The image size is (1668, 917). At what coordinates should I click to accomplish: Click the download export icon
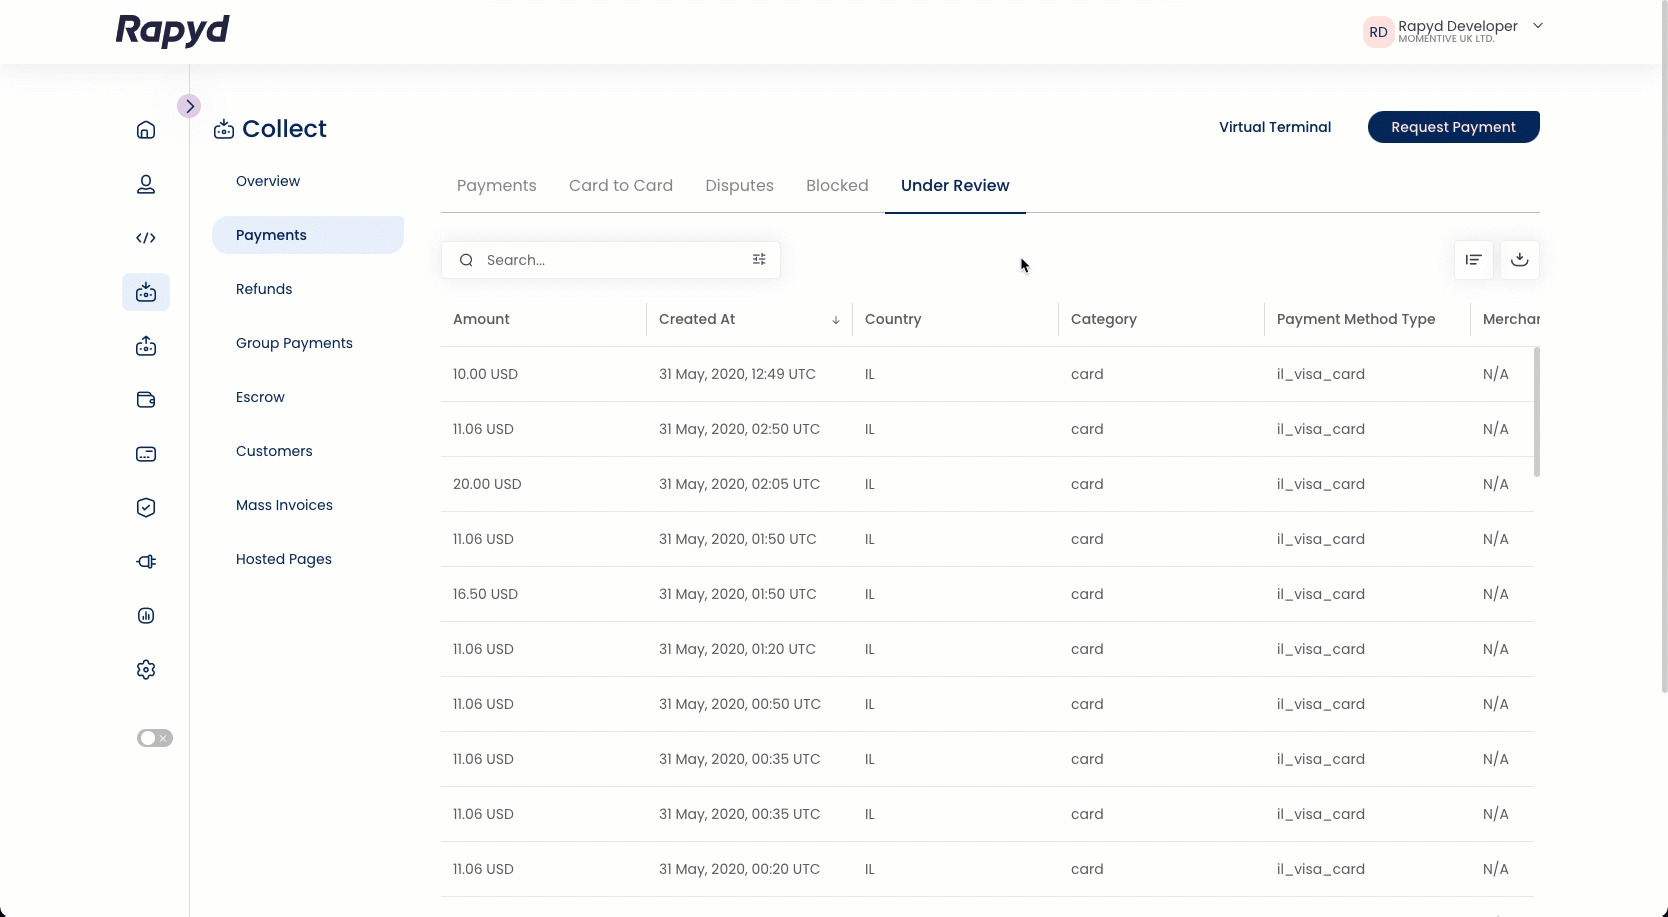(x=1520, y=260)
